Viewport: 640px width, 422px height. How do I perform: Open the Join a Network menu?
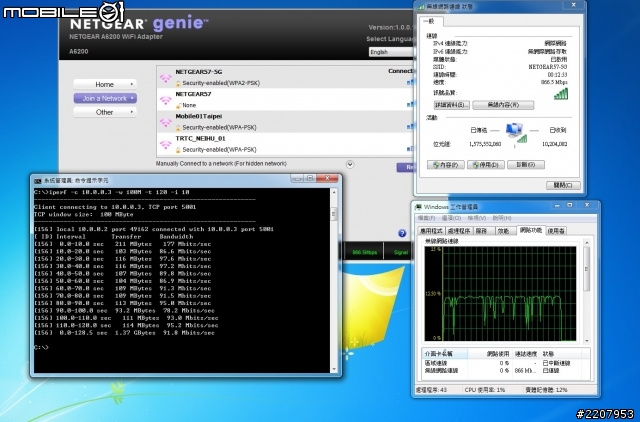coord(105,98)
